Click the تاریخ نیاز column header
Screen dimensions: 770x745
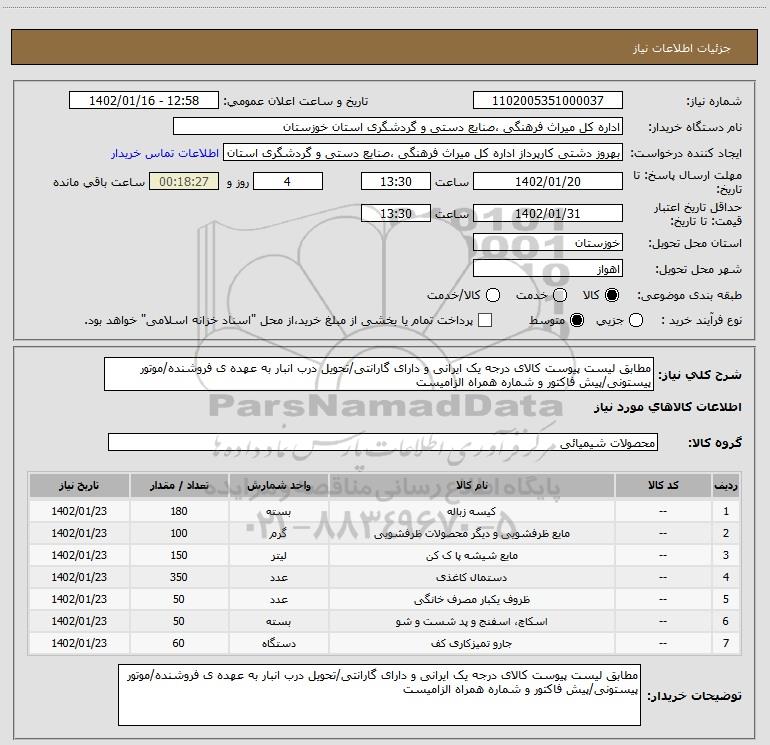click(x=79, y=485)
